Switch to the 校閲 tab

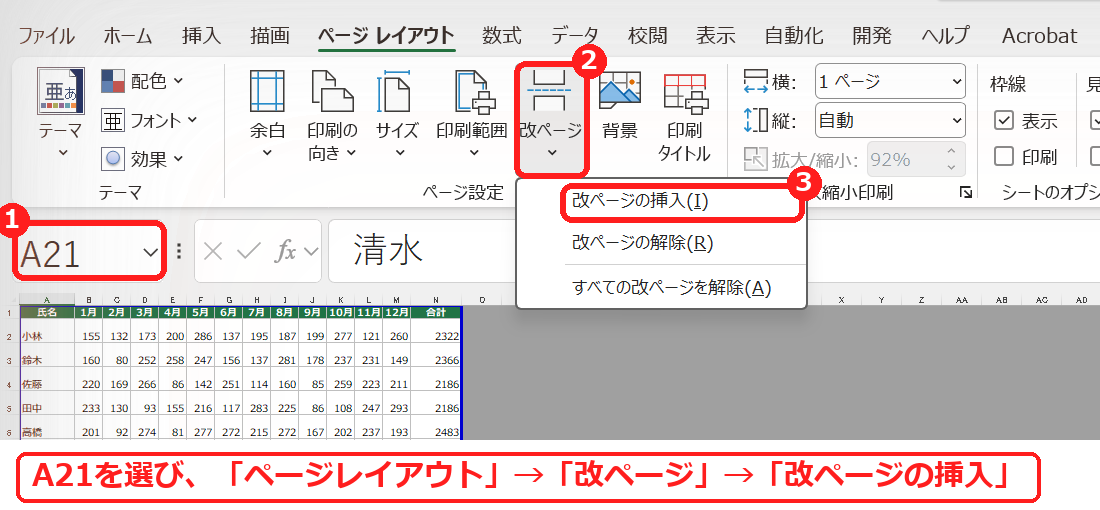click(x=648, y=35)
